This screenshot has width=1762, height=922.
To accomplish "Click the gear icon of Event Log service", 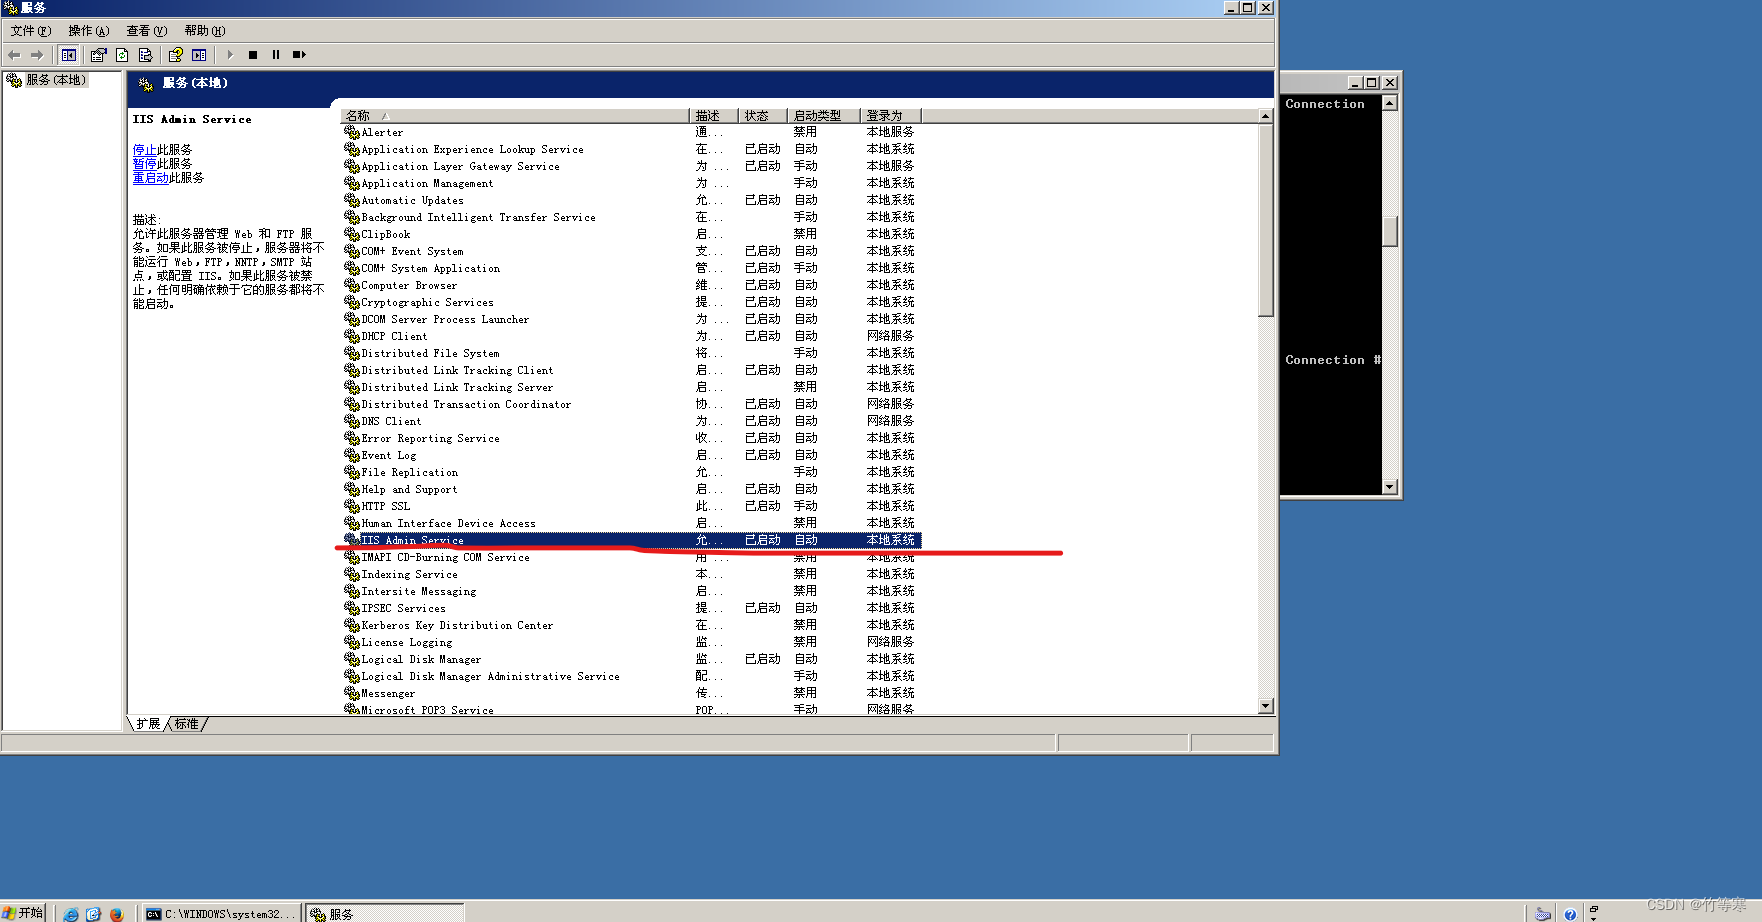I will click(351, 455).
